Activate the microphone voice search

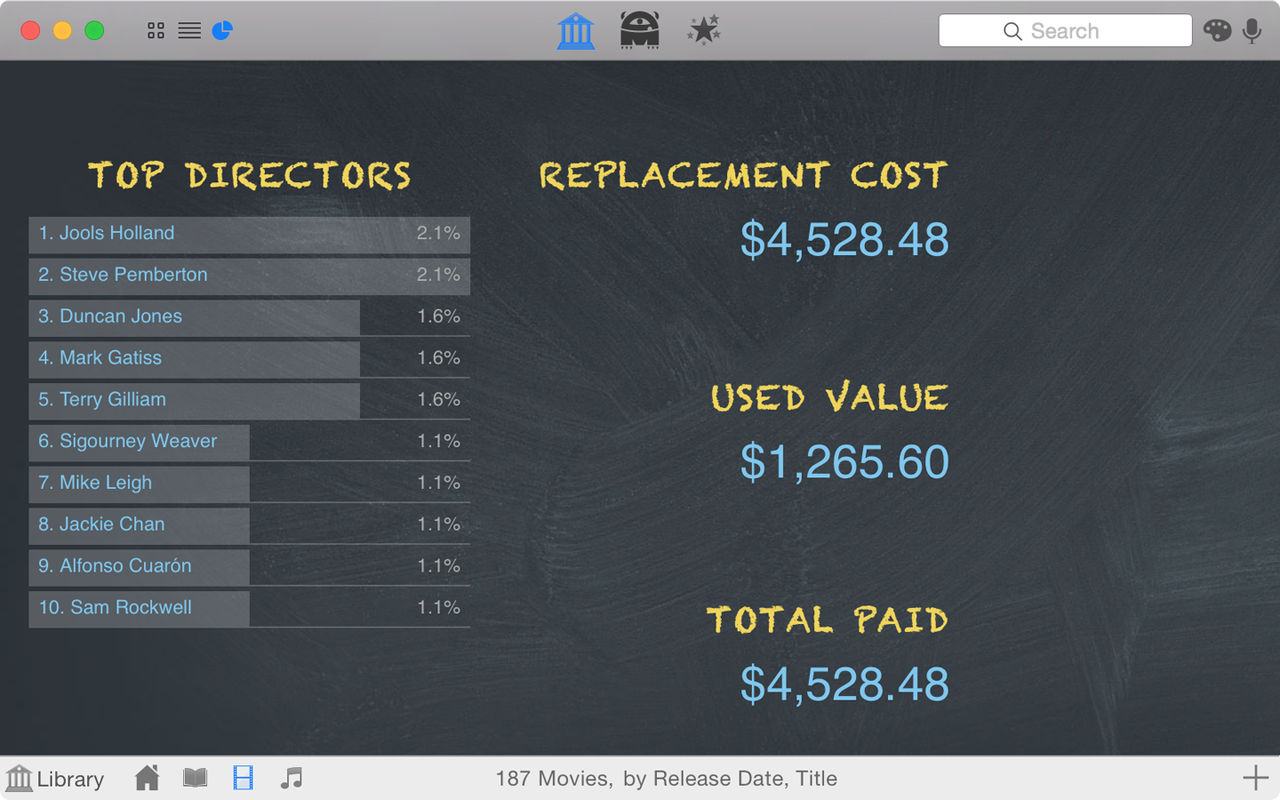tap(1252, 31)
